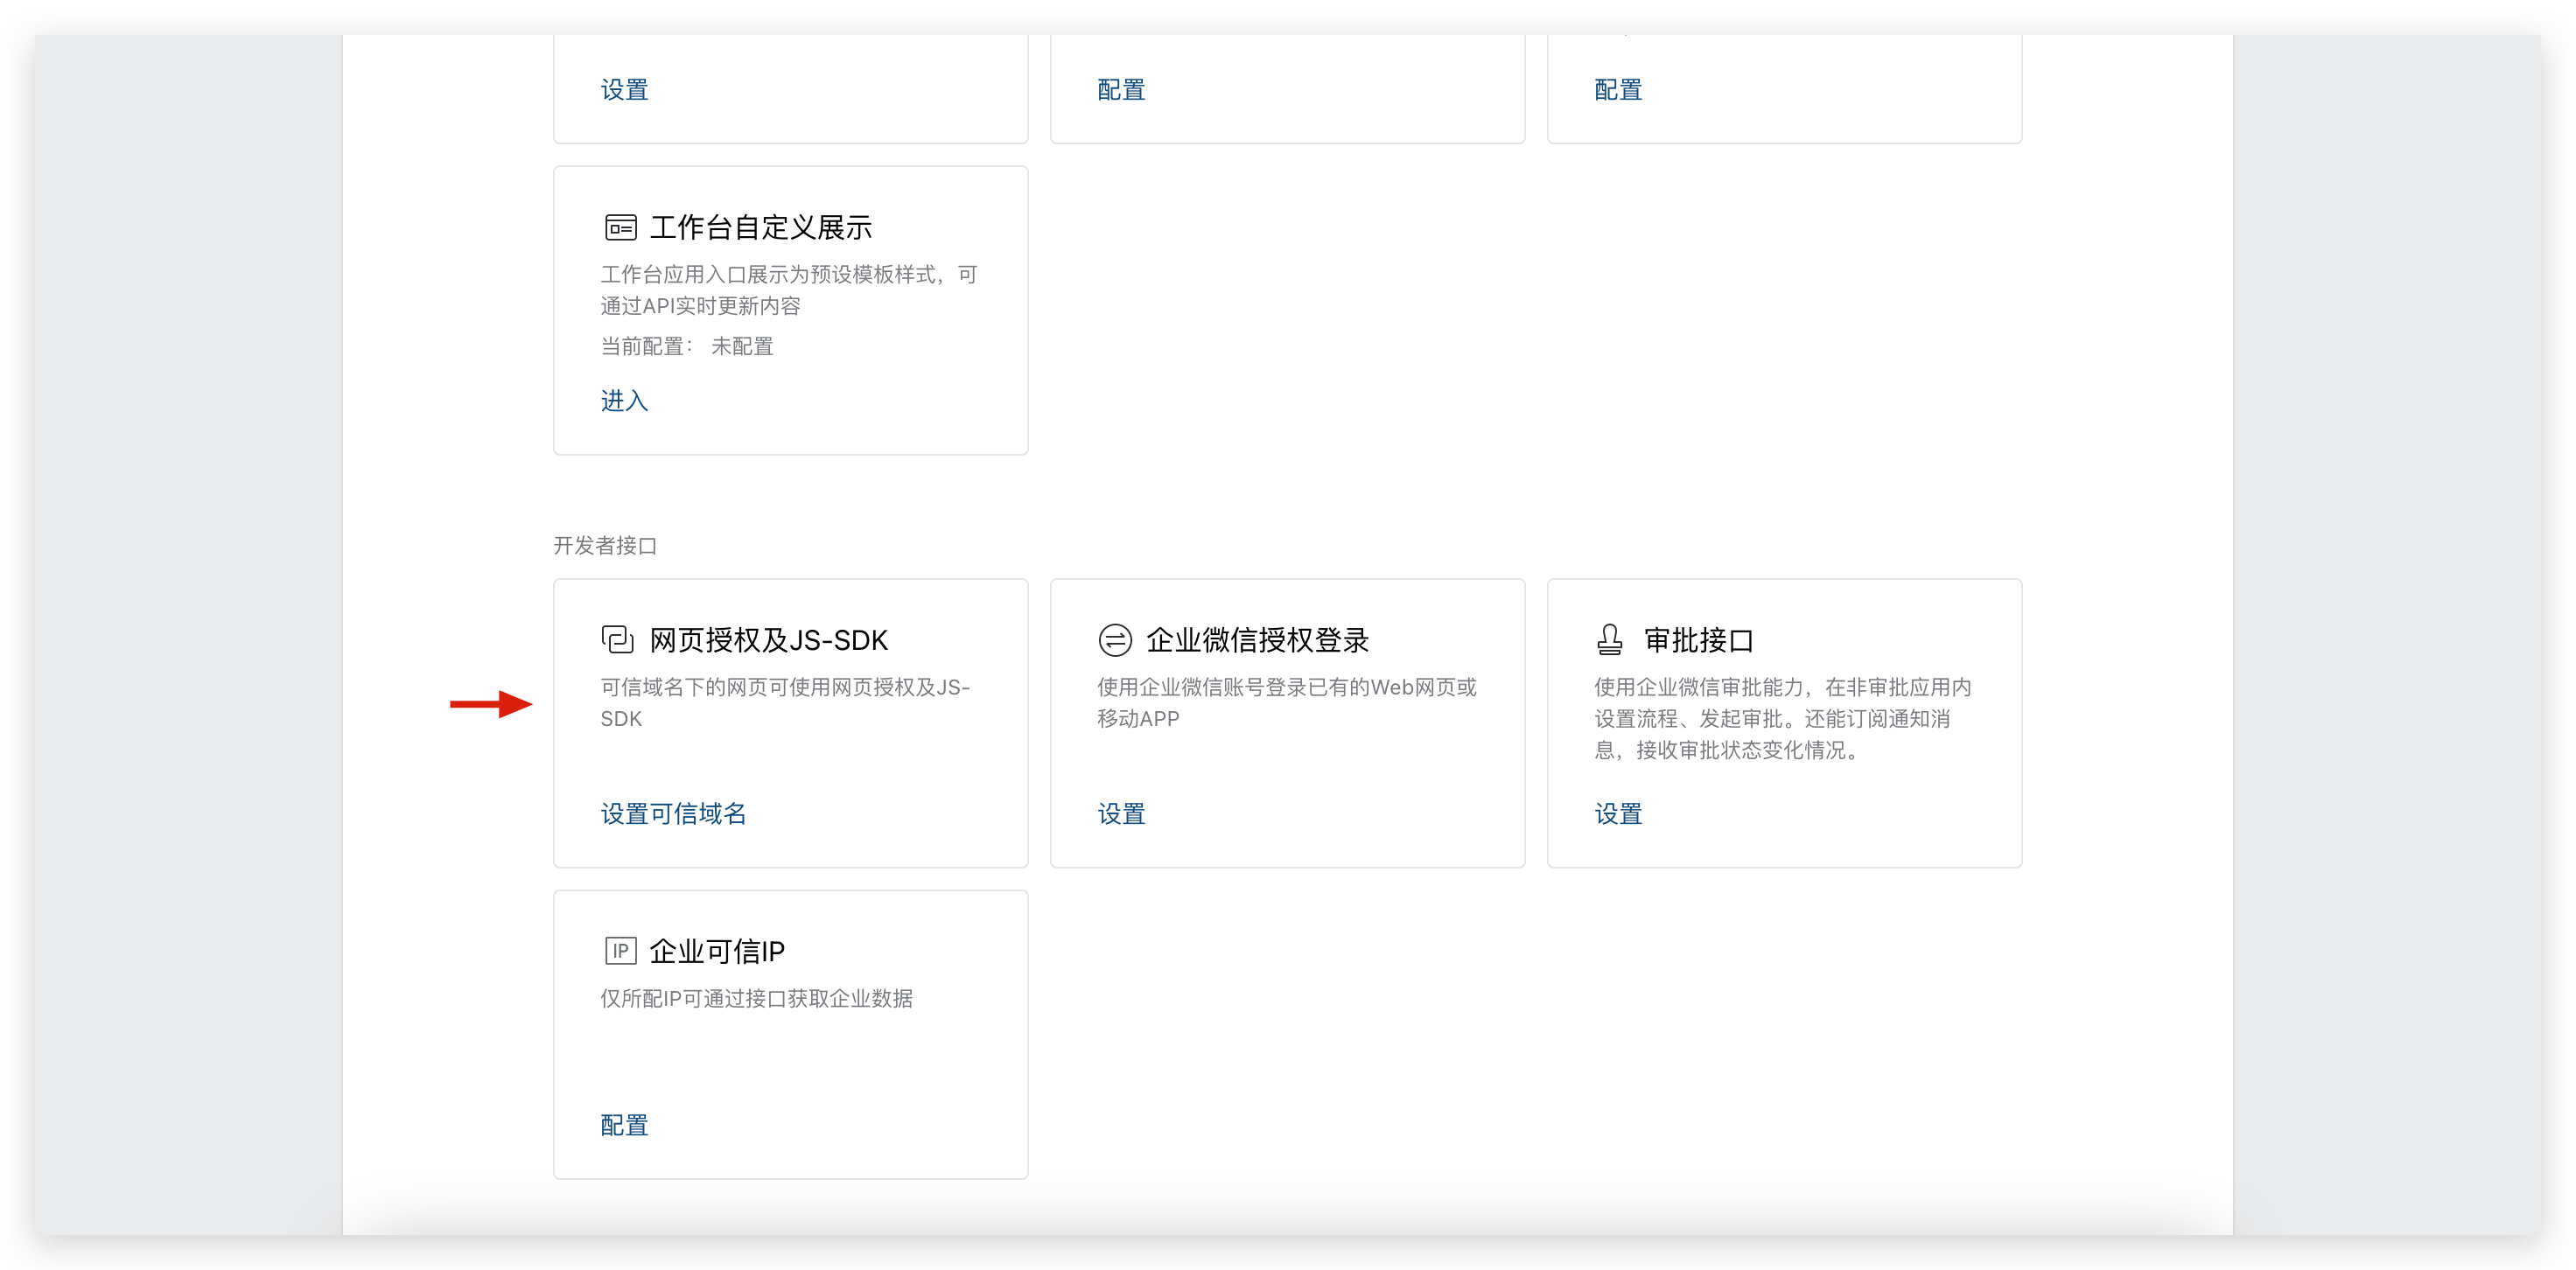The image size is (2576, 1270).
Task: Select the 审批接口 heading text
Action: point(1698,640)
